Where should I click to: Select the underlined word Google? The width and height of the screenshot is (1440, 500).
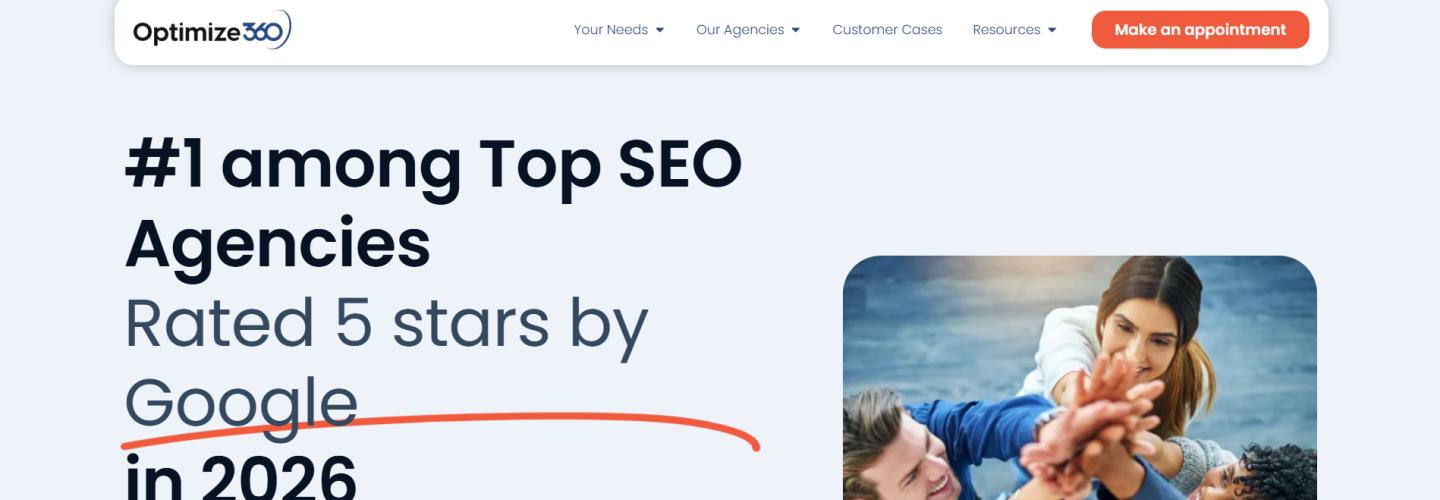coord(240,402)
